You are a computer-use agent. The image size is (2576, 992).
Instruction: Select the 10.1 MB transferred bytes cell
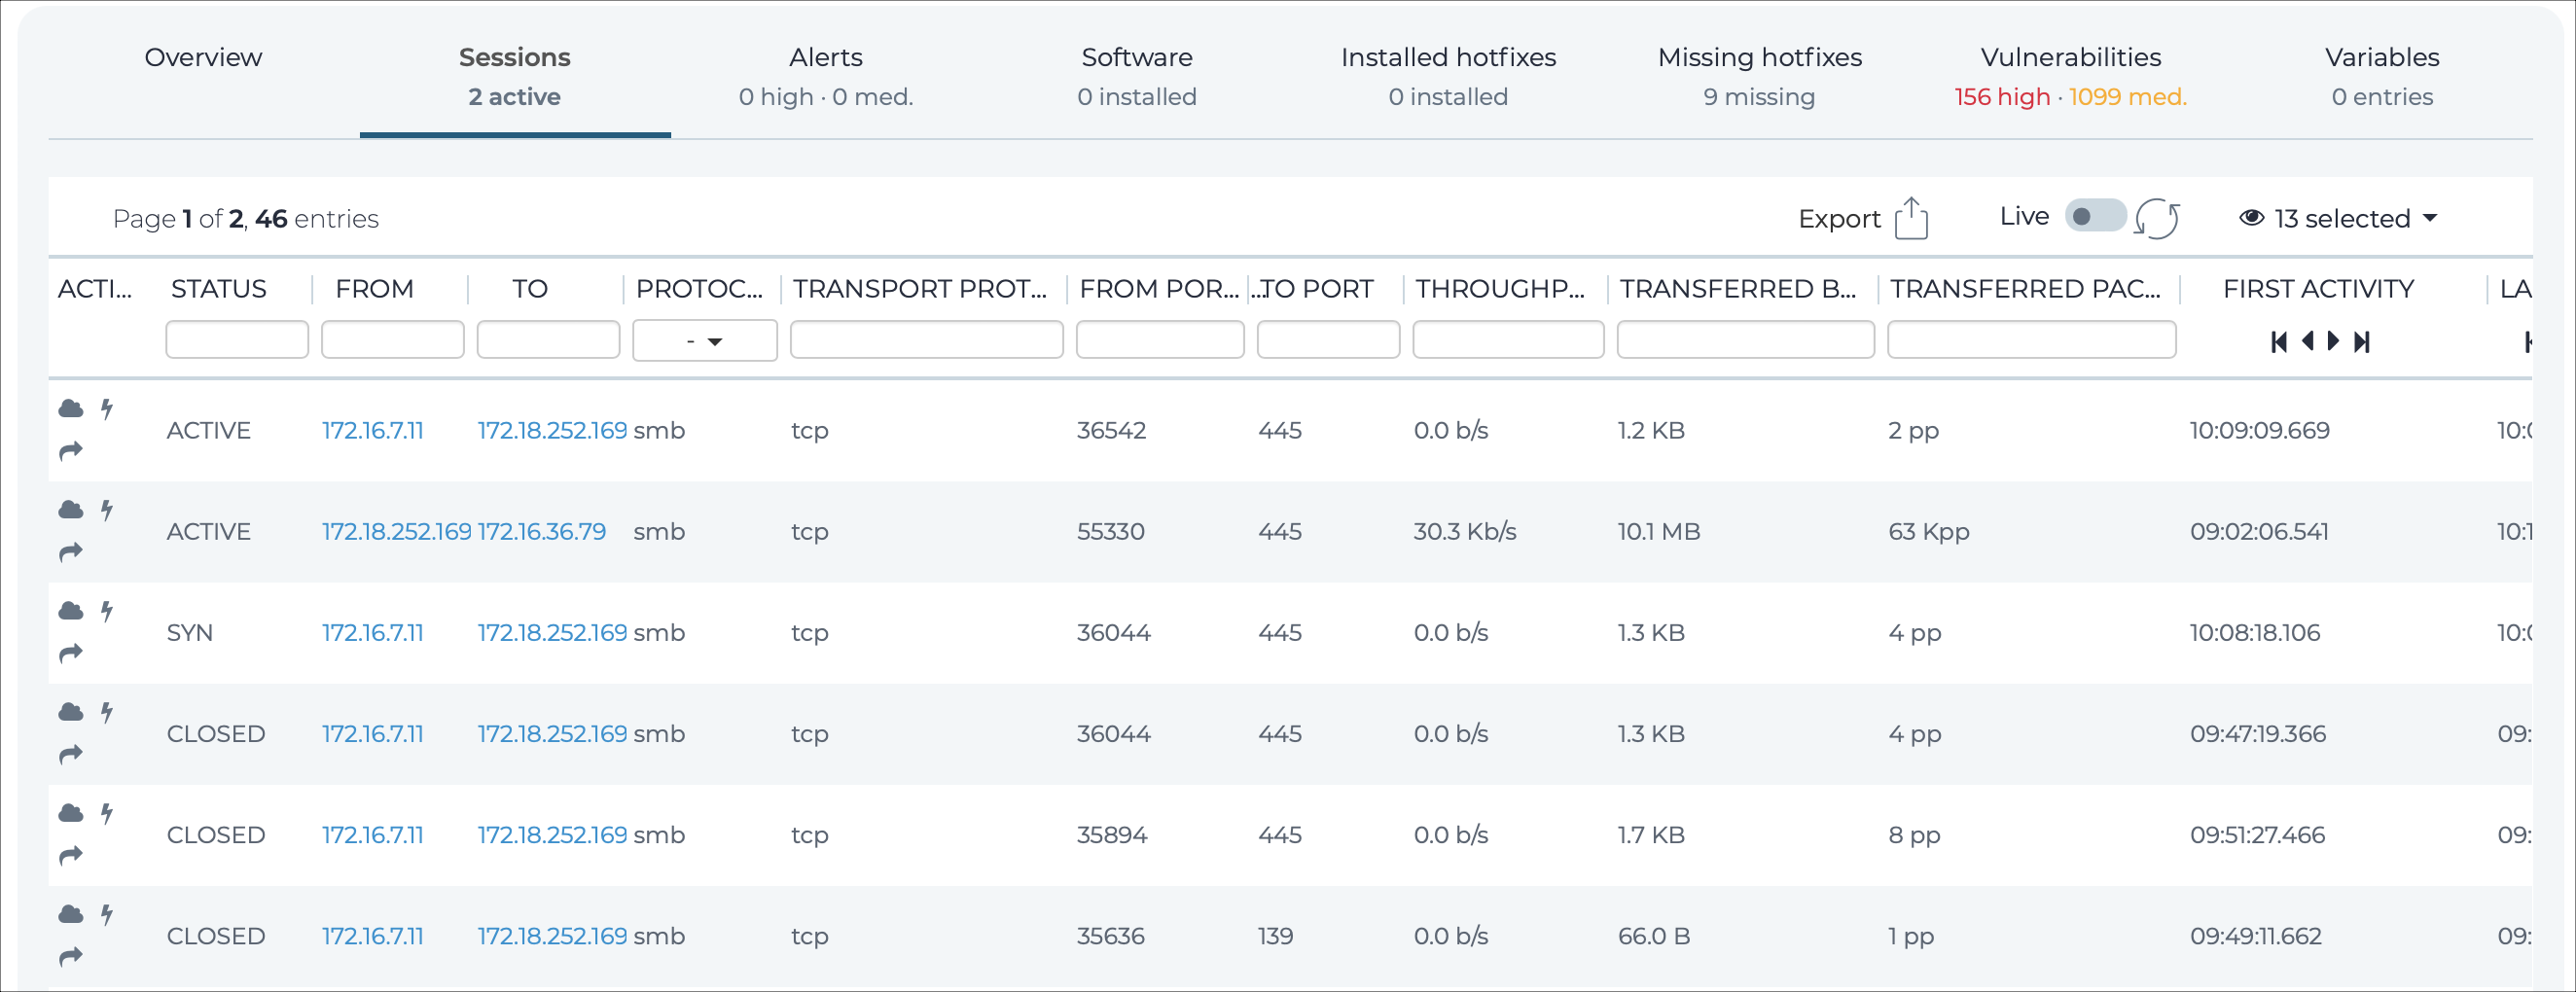(x=1659, y=531)
